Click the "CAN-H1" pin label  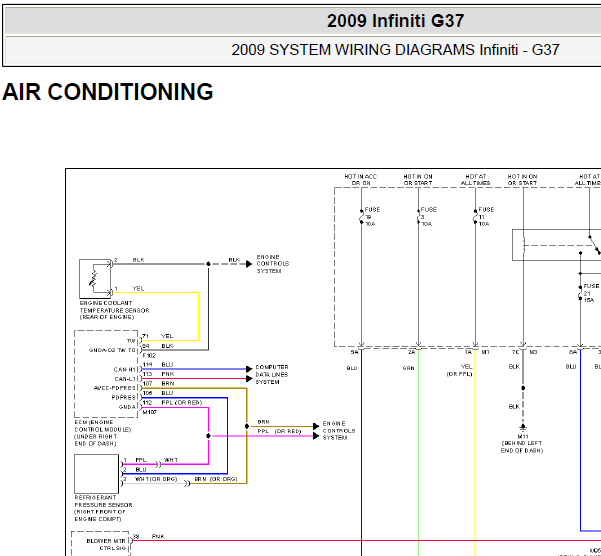[125, 369]
